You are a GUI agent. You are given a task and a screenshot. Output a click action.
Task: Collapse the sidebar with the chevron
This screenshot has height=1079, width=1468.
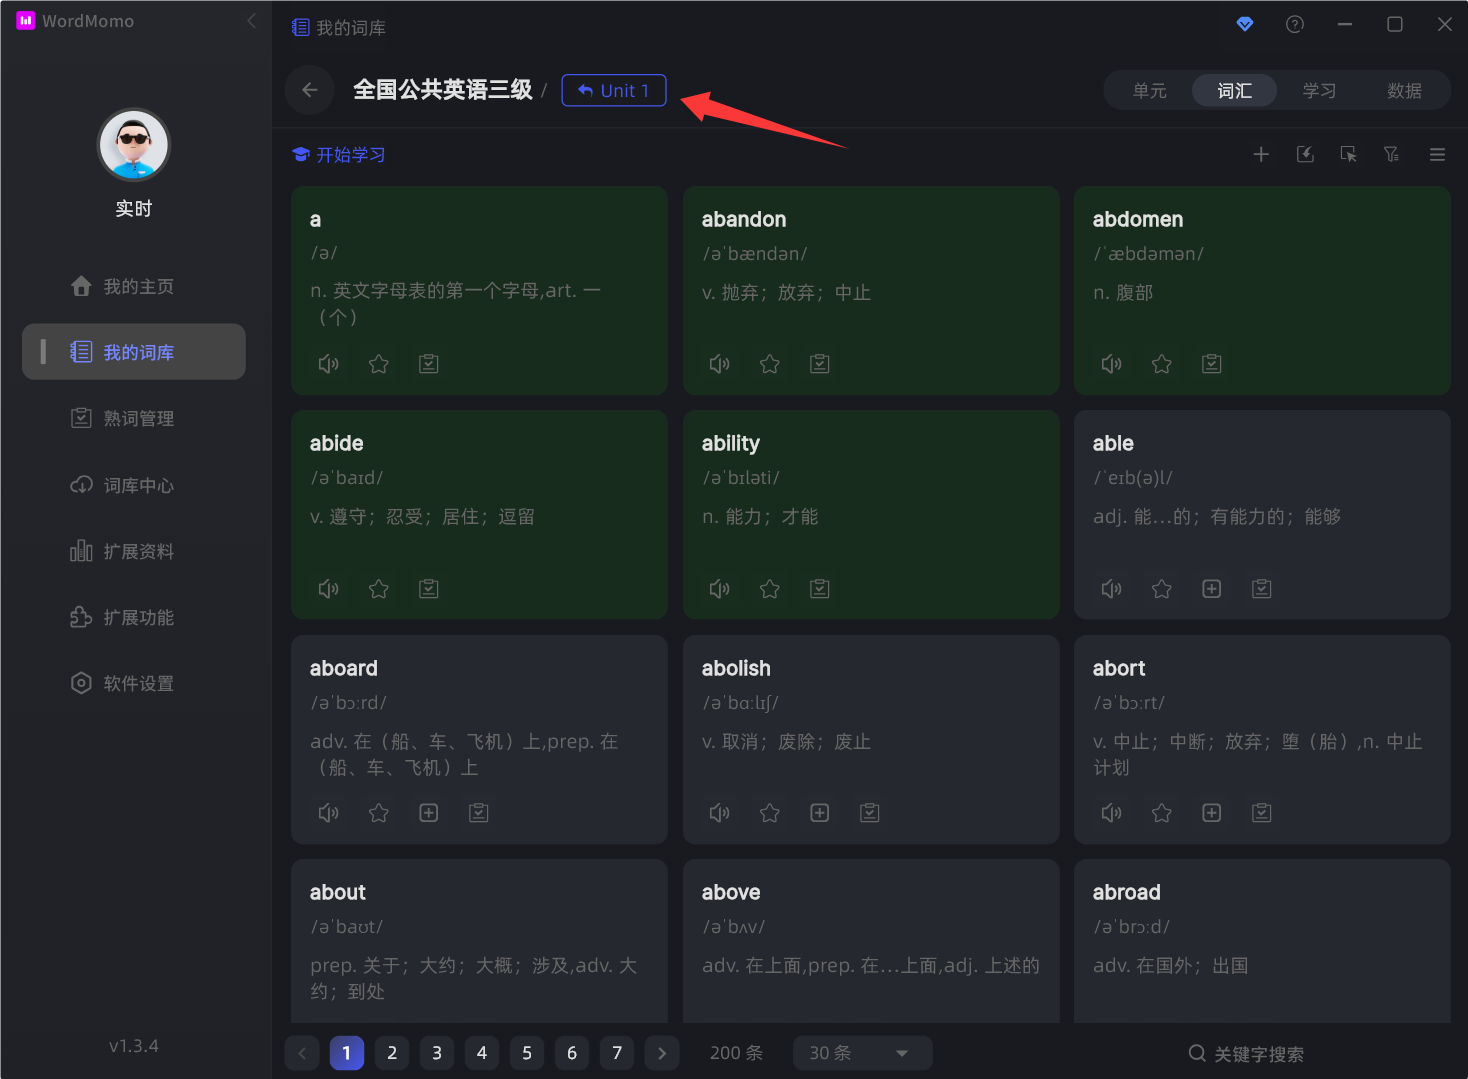251,21
